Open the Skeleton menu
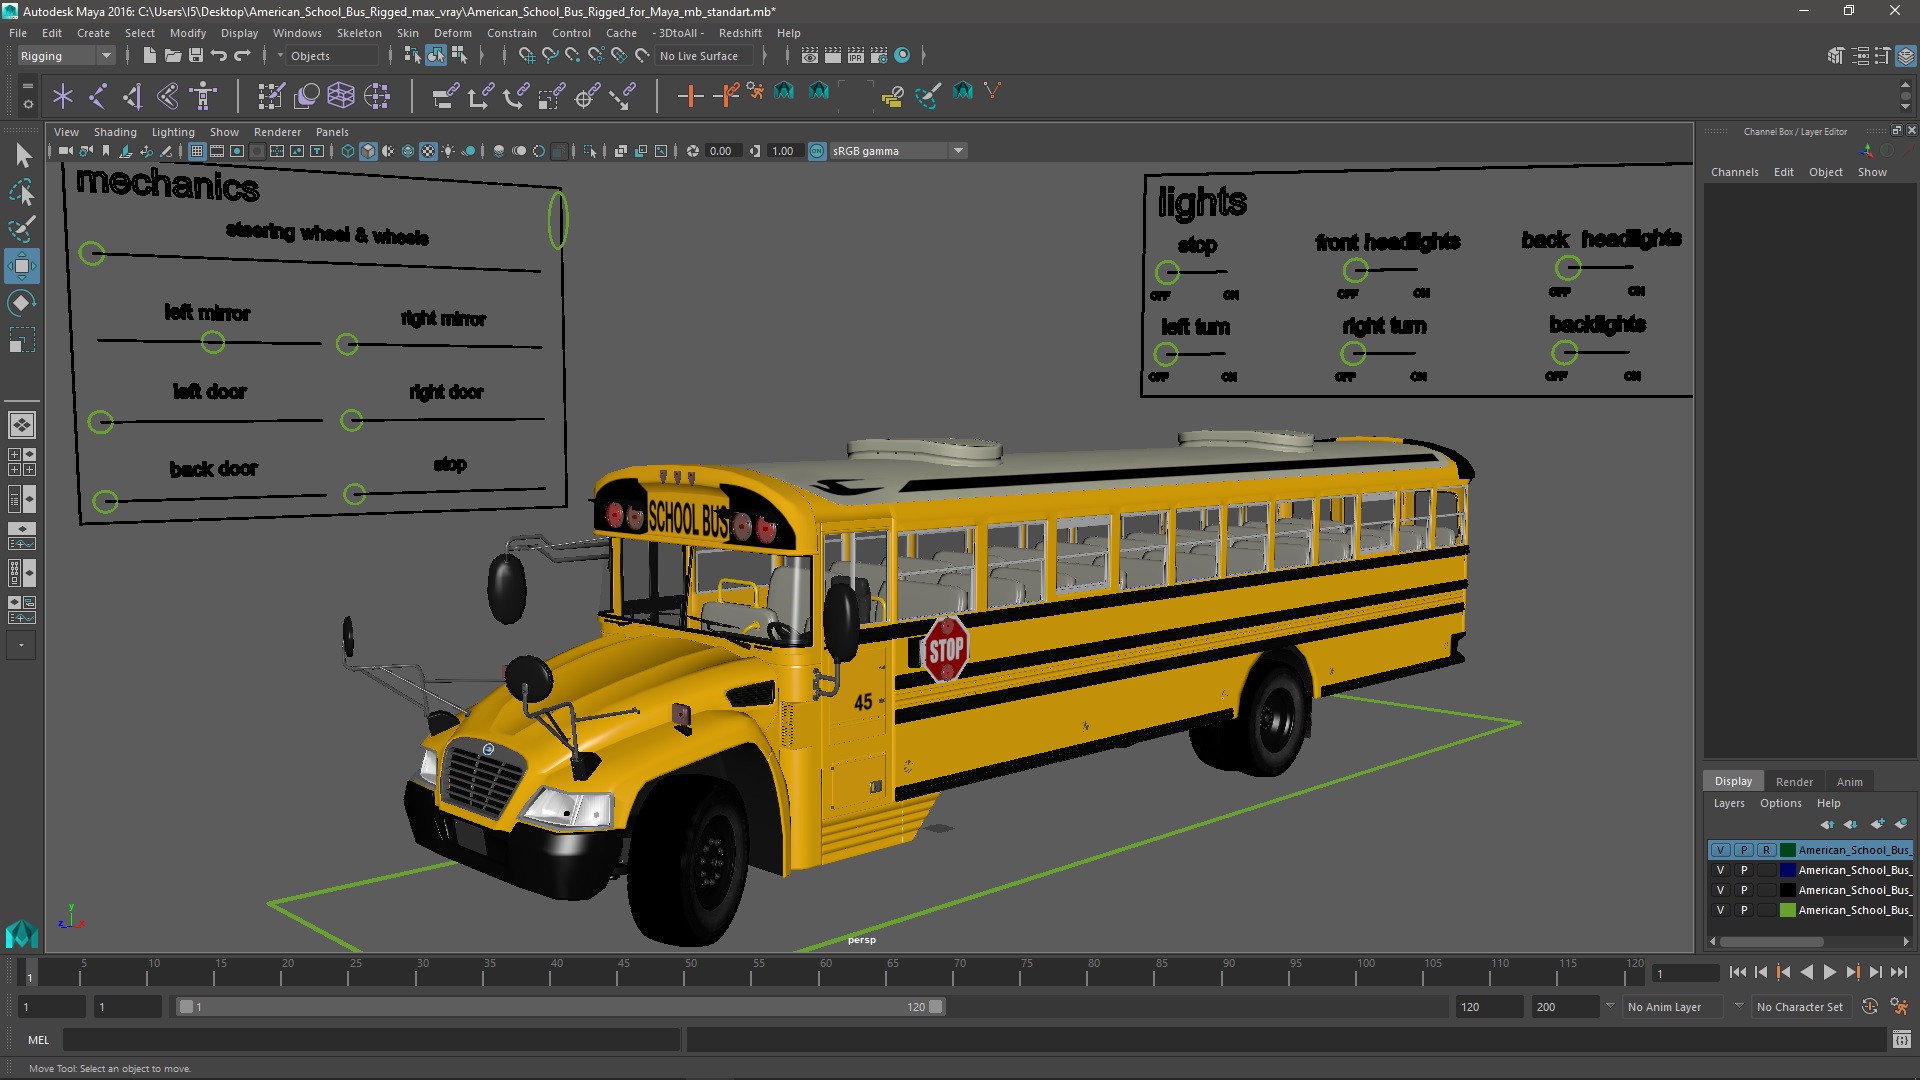 pos(359,33)
